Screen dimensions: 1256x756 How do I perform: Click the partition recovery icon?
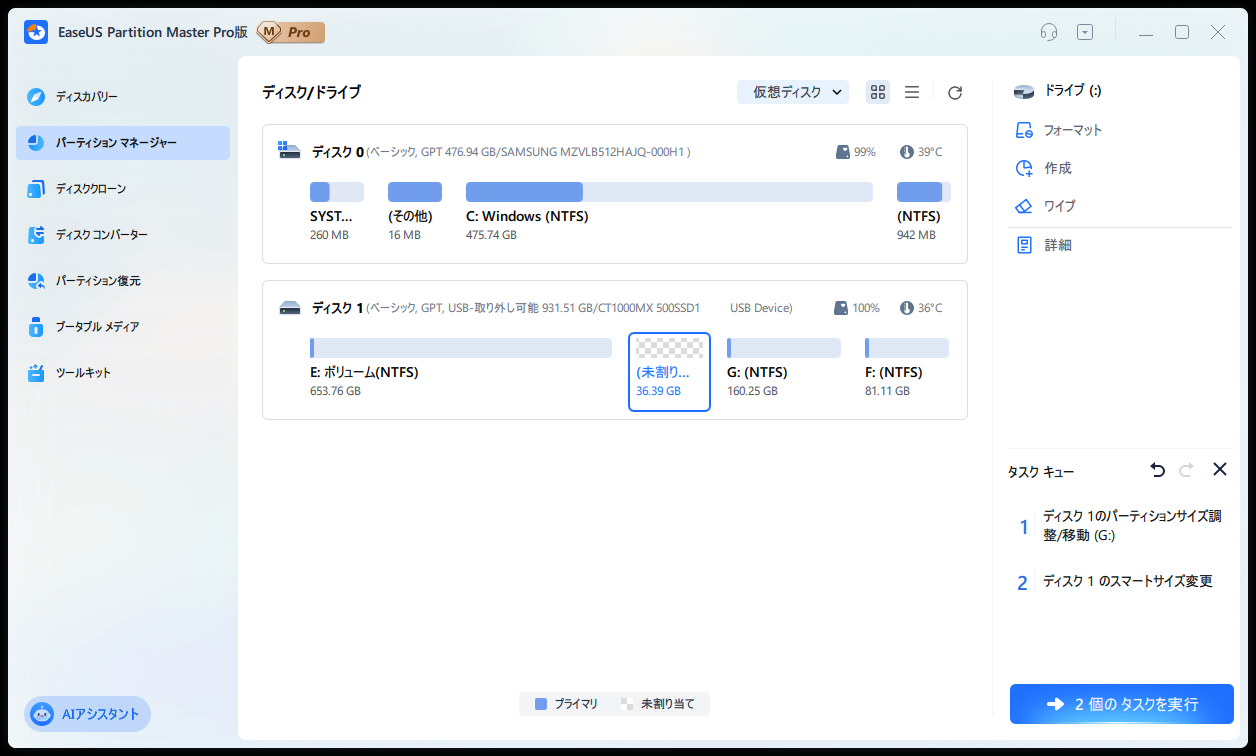pos(37,281)
